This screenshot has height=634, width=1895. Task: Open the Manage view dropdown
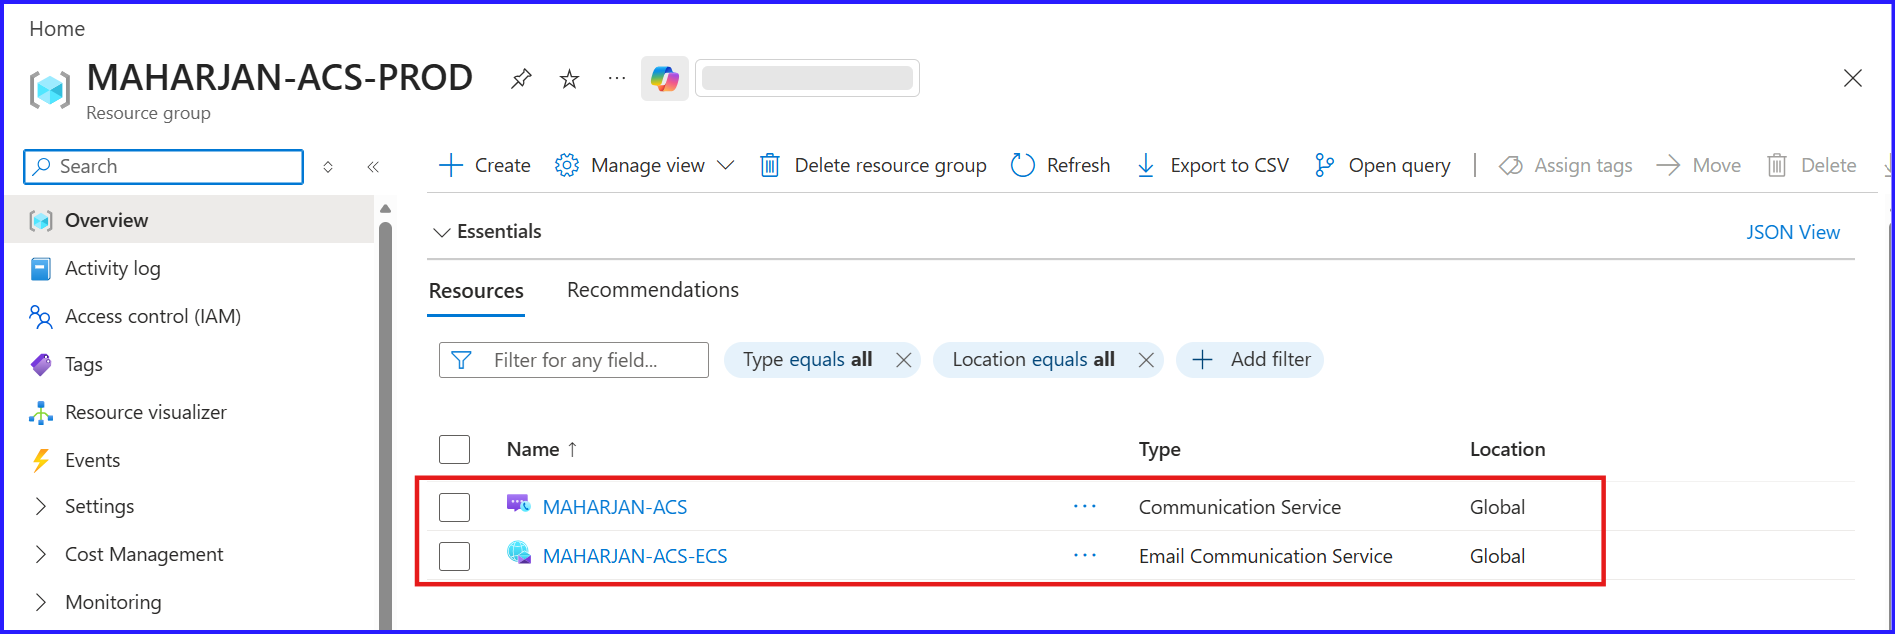(x=645, y=165)
